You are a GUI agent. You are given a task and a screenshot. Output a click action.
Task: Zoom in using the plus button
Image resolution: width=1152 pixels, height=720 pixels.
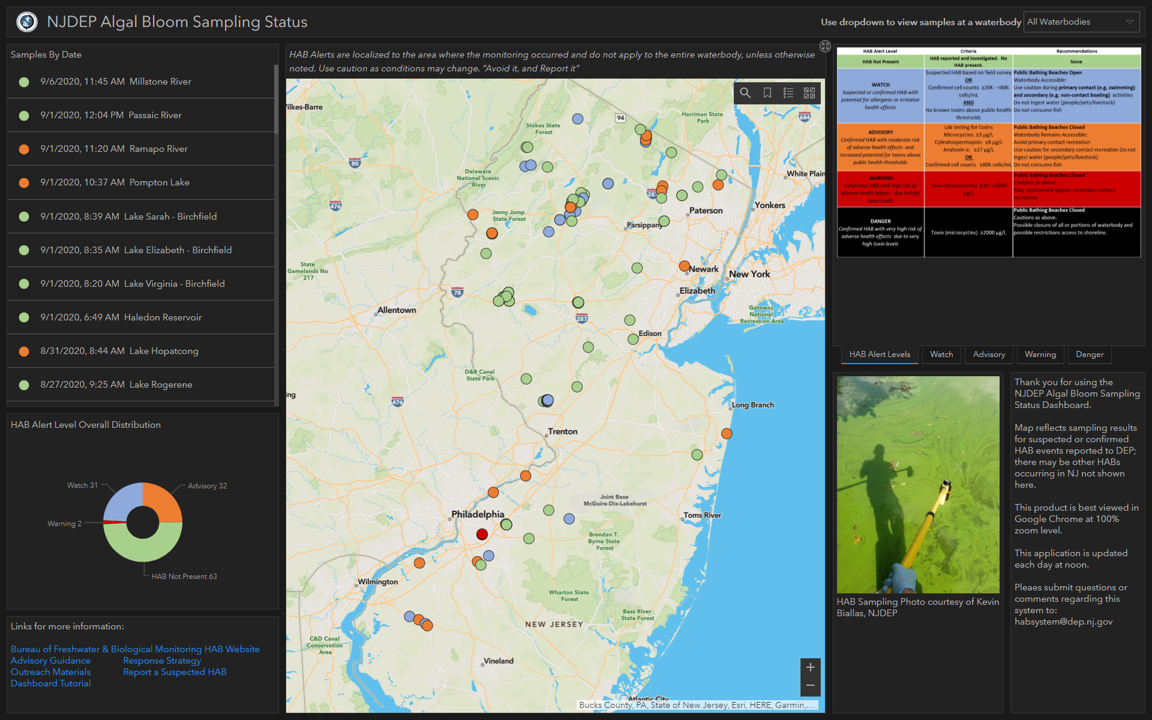click(810, 665)
